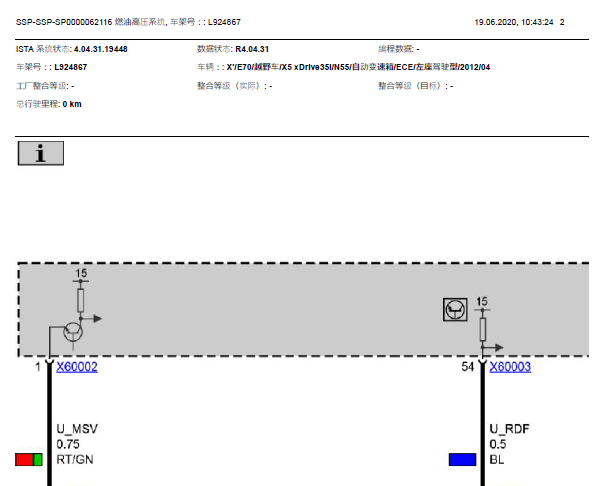The height and width of the screenshot is (486, 599).
Task: Select the U_MSV signal label
Action: click(77, 429)
